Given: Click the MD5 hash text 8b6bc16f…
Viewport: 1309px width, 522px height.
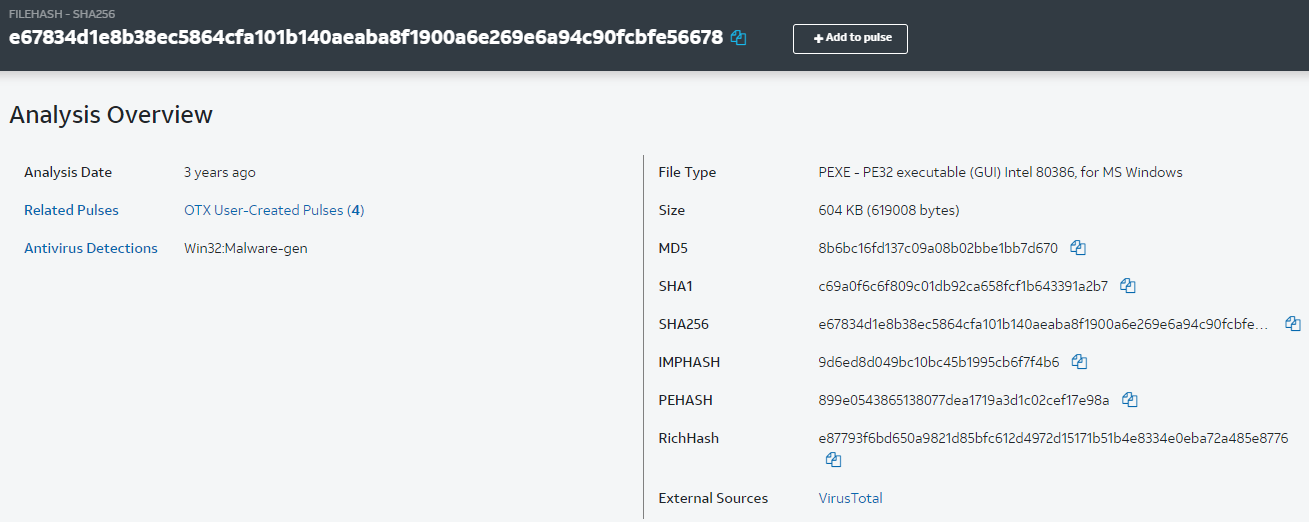Looking at the screenshot, I should [x=937, y=248].
